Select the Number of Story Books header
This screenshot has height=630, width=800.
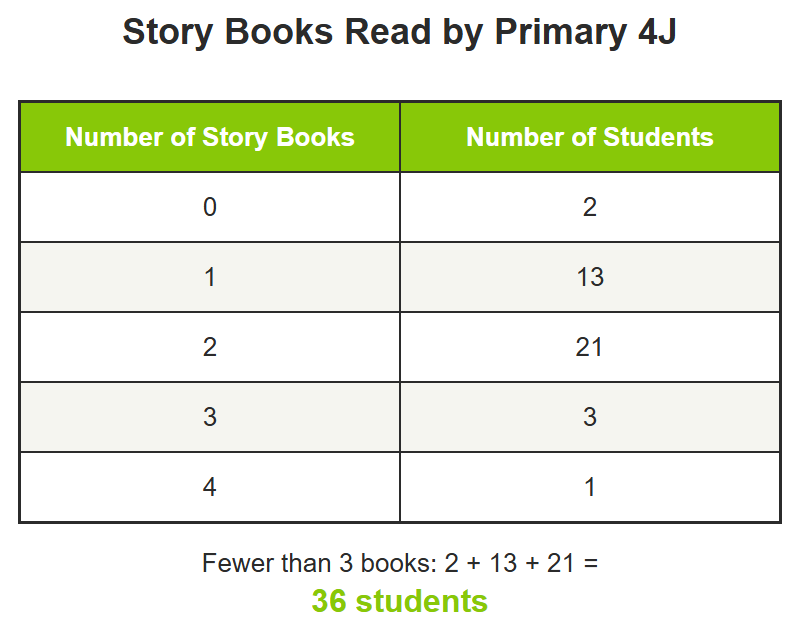(210, 137)
